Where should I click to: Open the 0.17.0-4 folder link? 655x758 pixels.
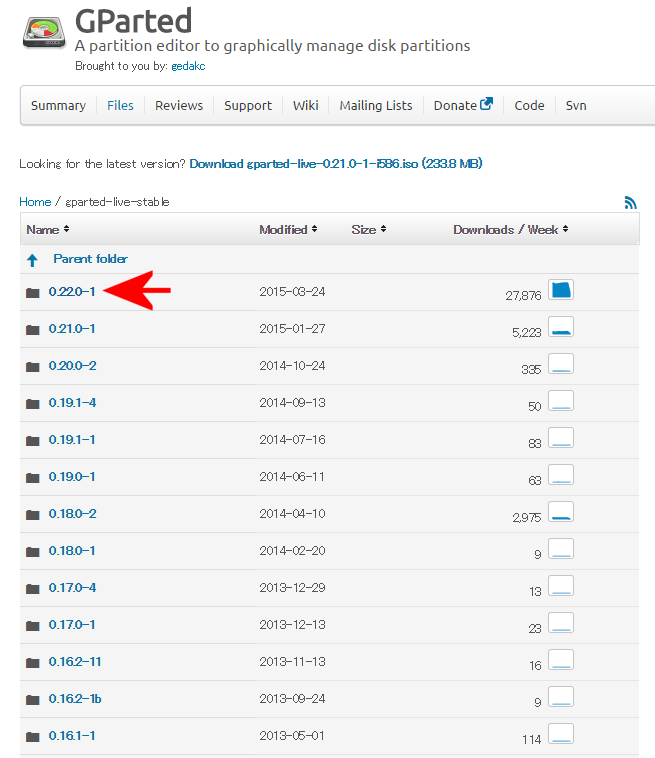73,588
